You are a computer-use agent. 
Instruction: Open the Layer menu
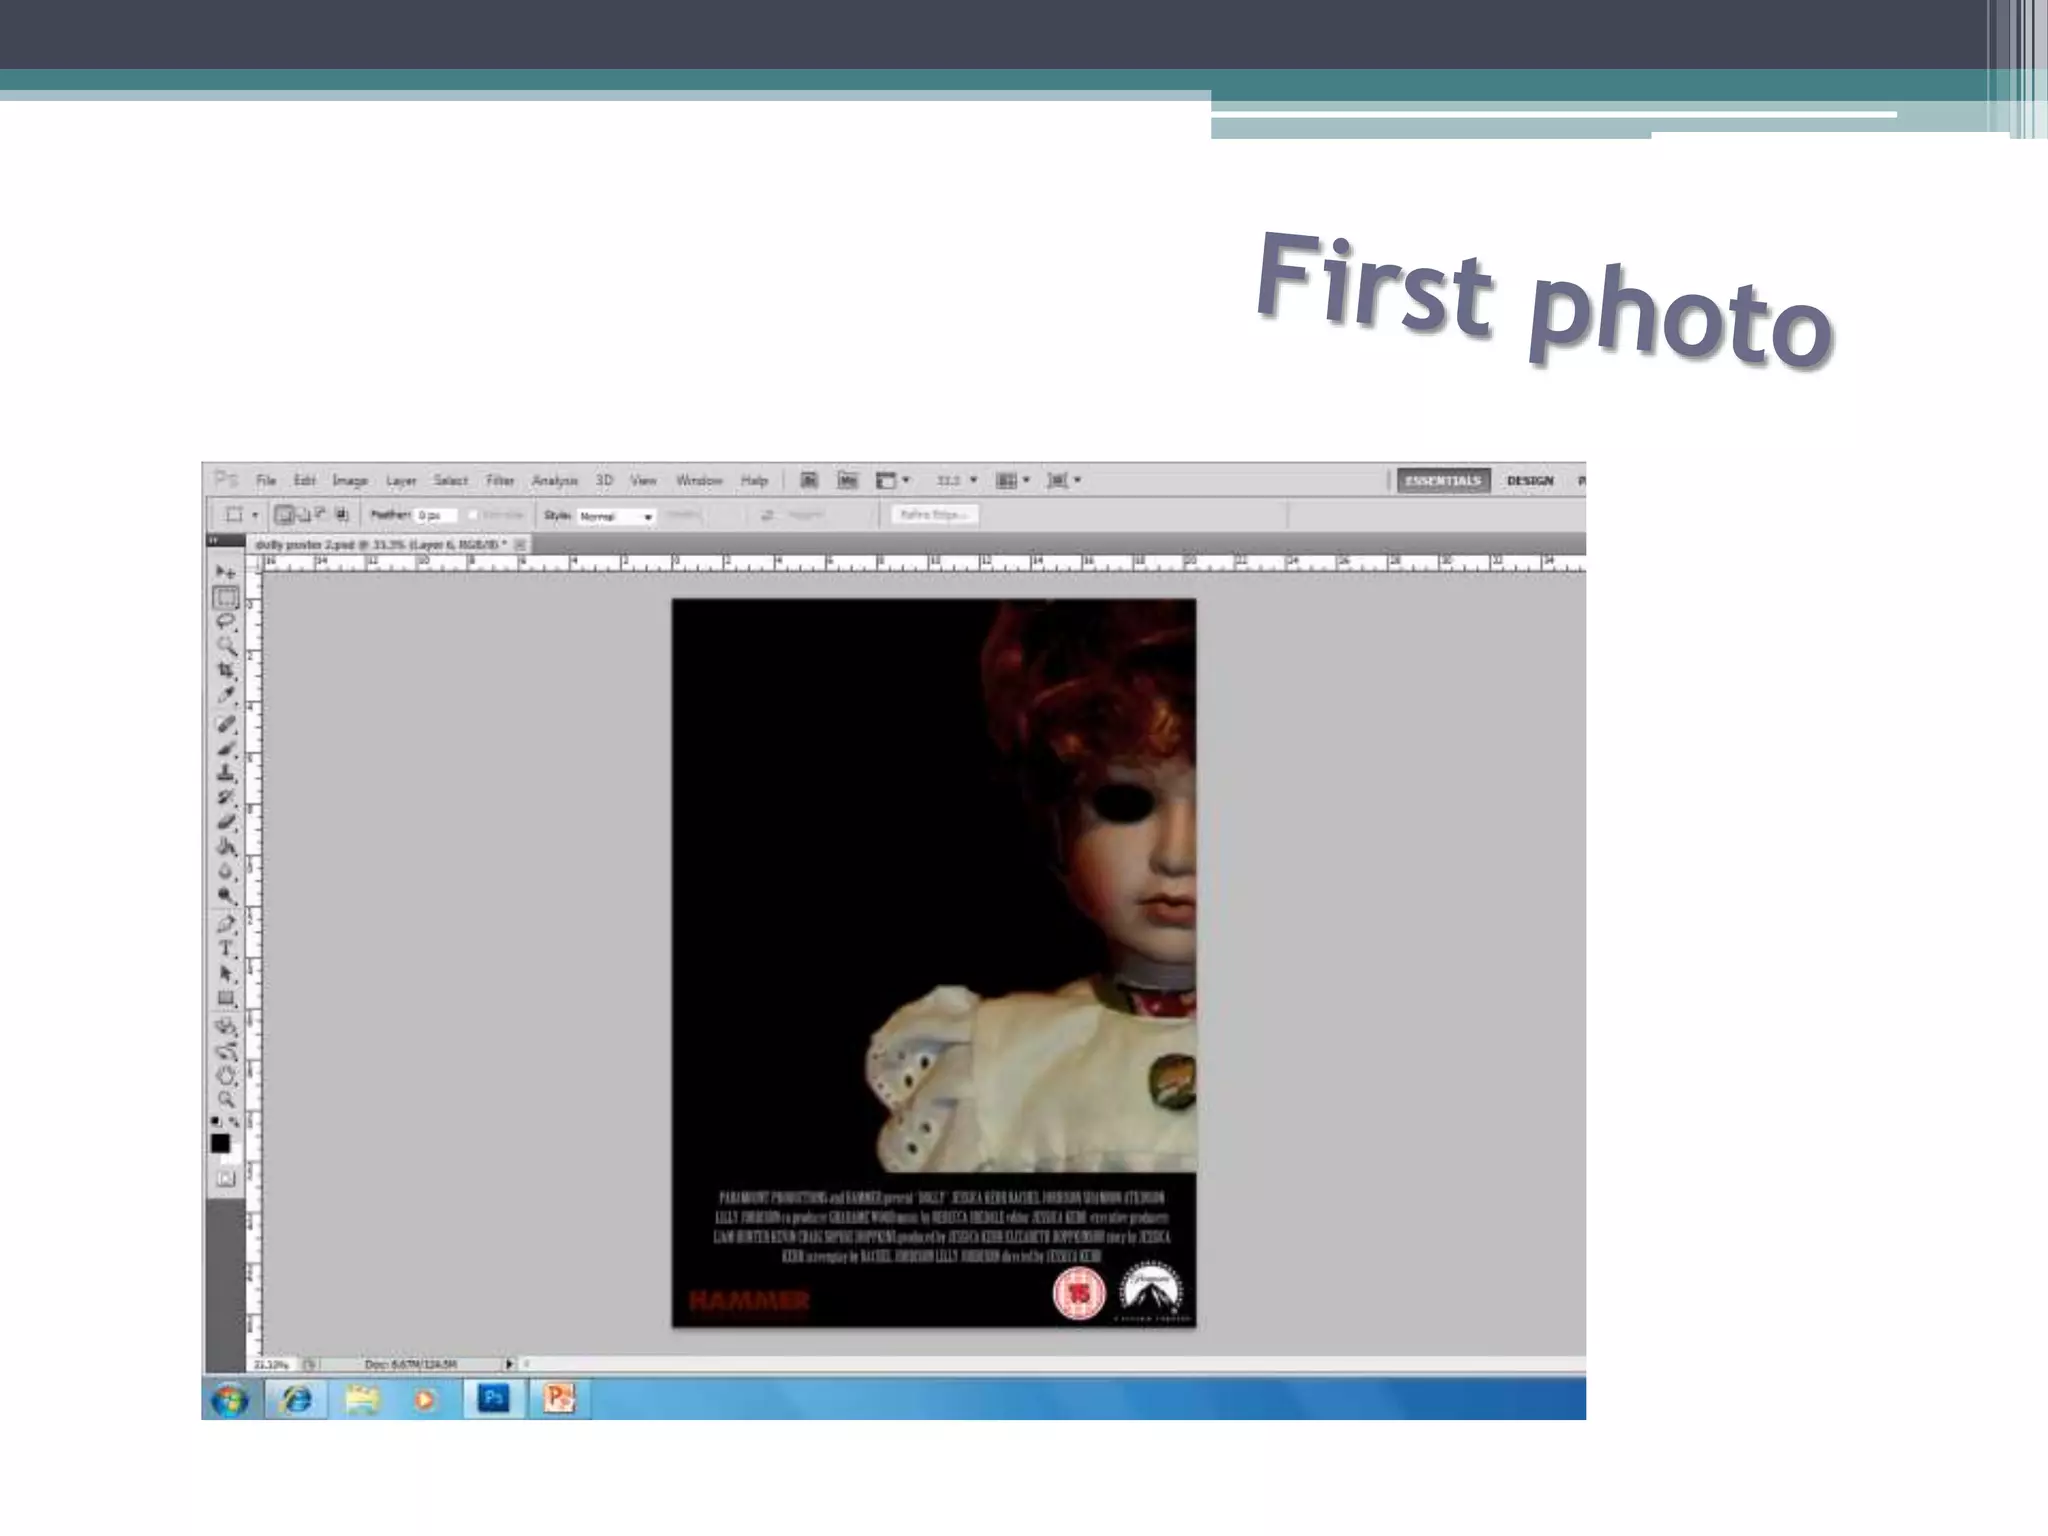pos(401,481)
